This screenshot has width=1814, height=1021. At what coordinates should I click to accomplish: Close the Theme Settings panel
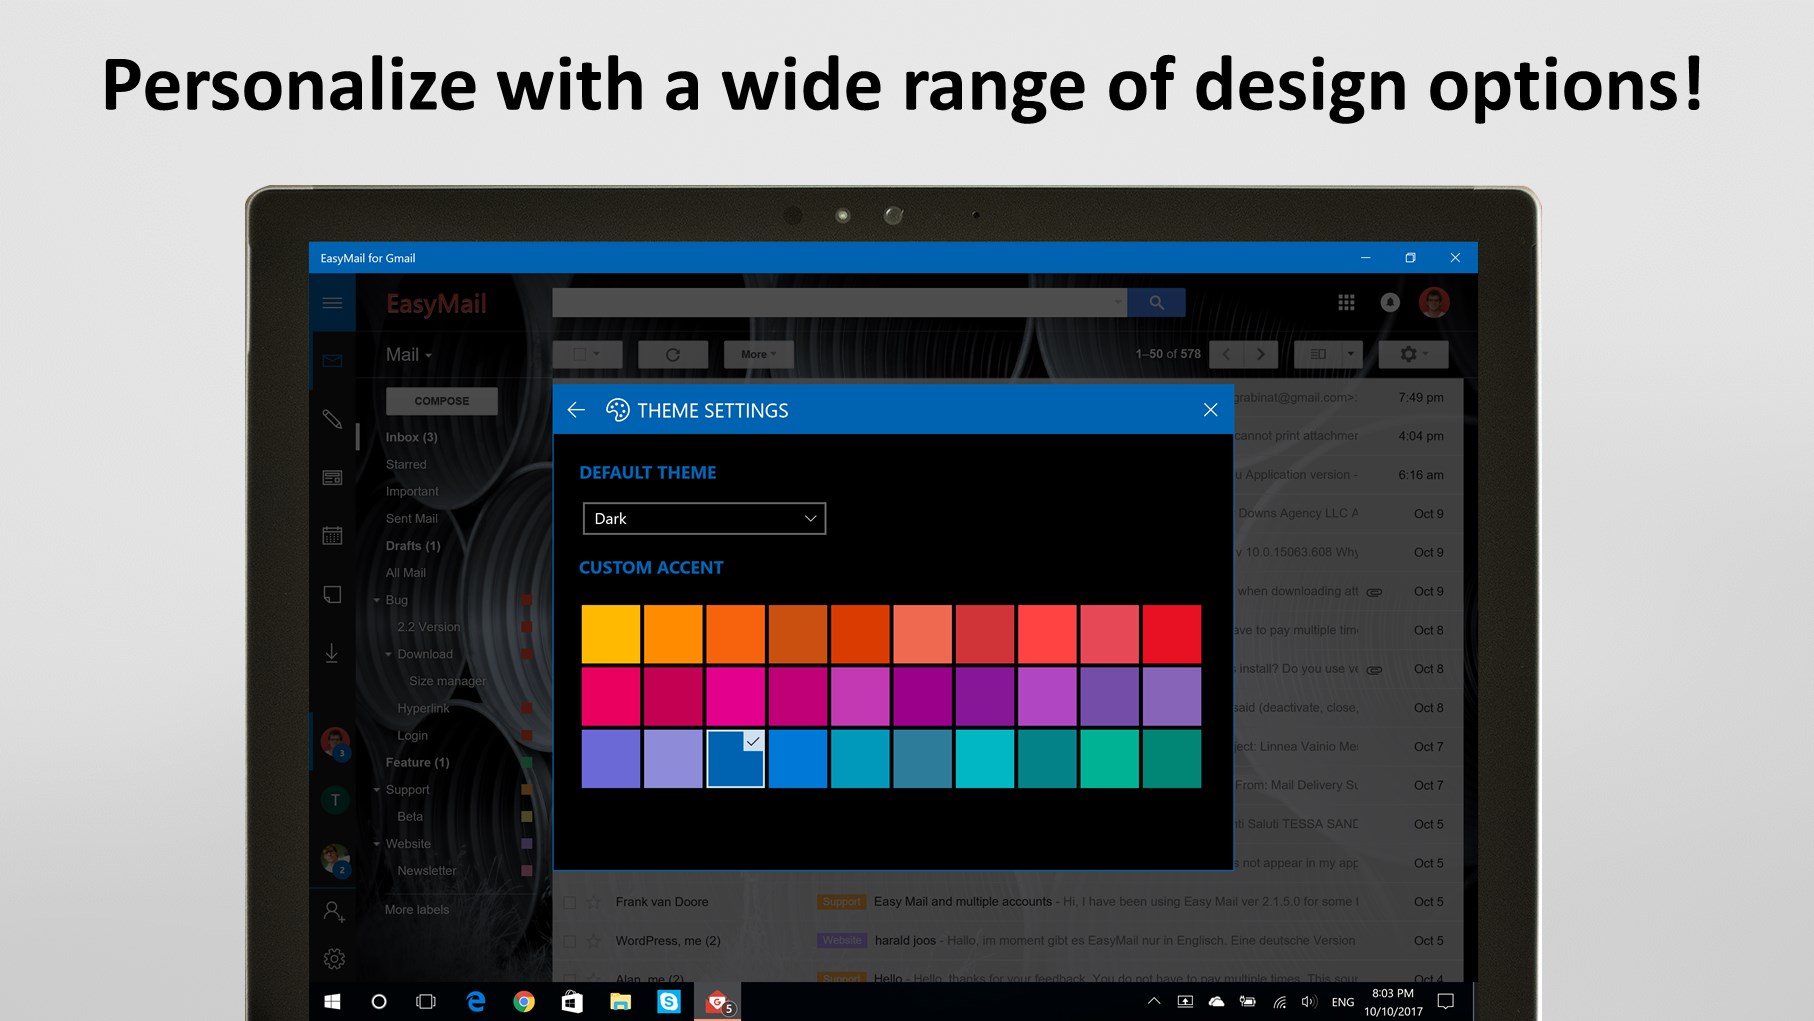click(1210, 410)
